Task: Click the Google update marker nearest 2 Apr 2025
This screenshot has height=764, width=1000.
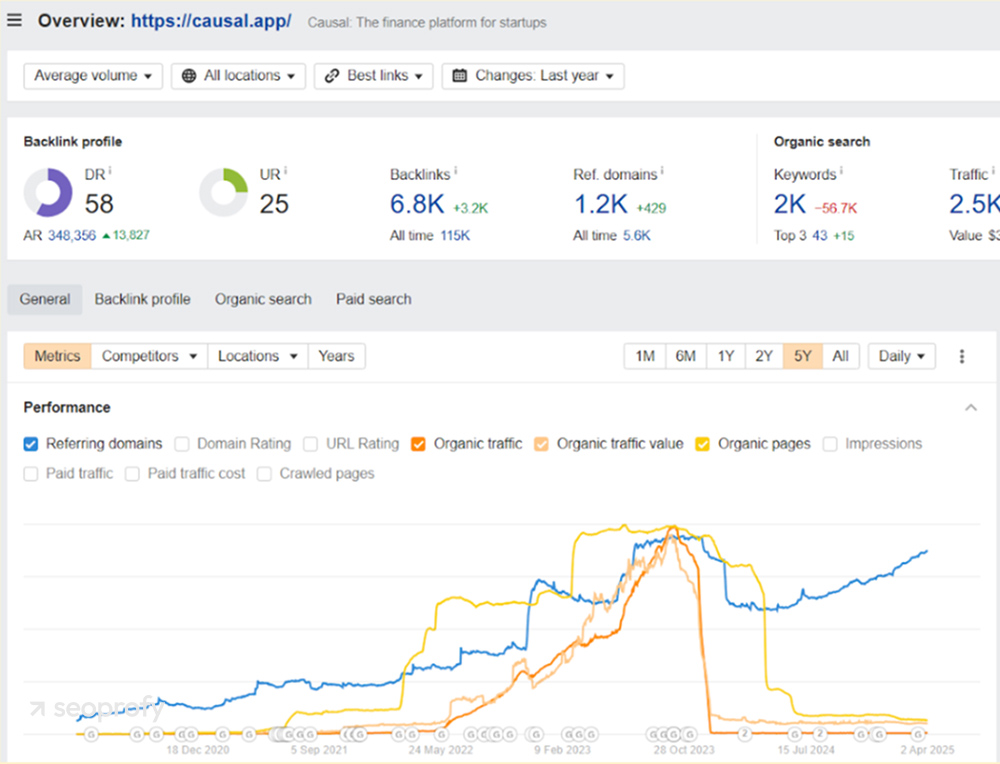Action: pos(918,735)
